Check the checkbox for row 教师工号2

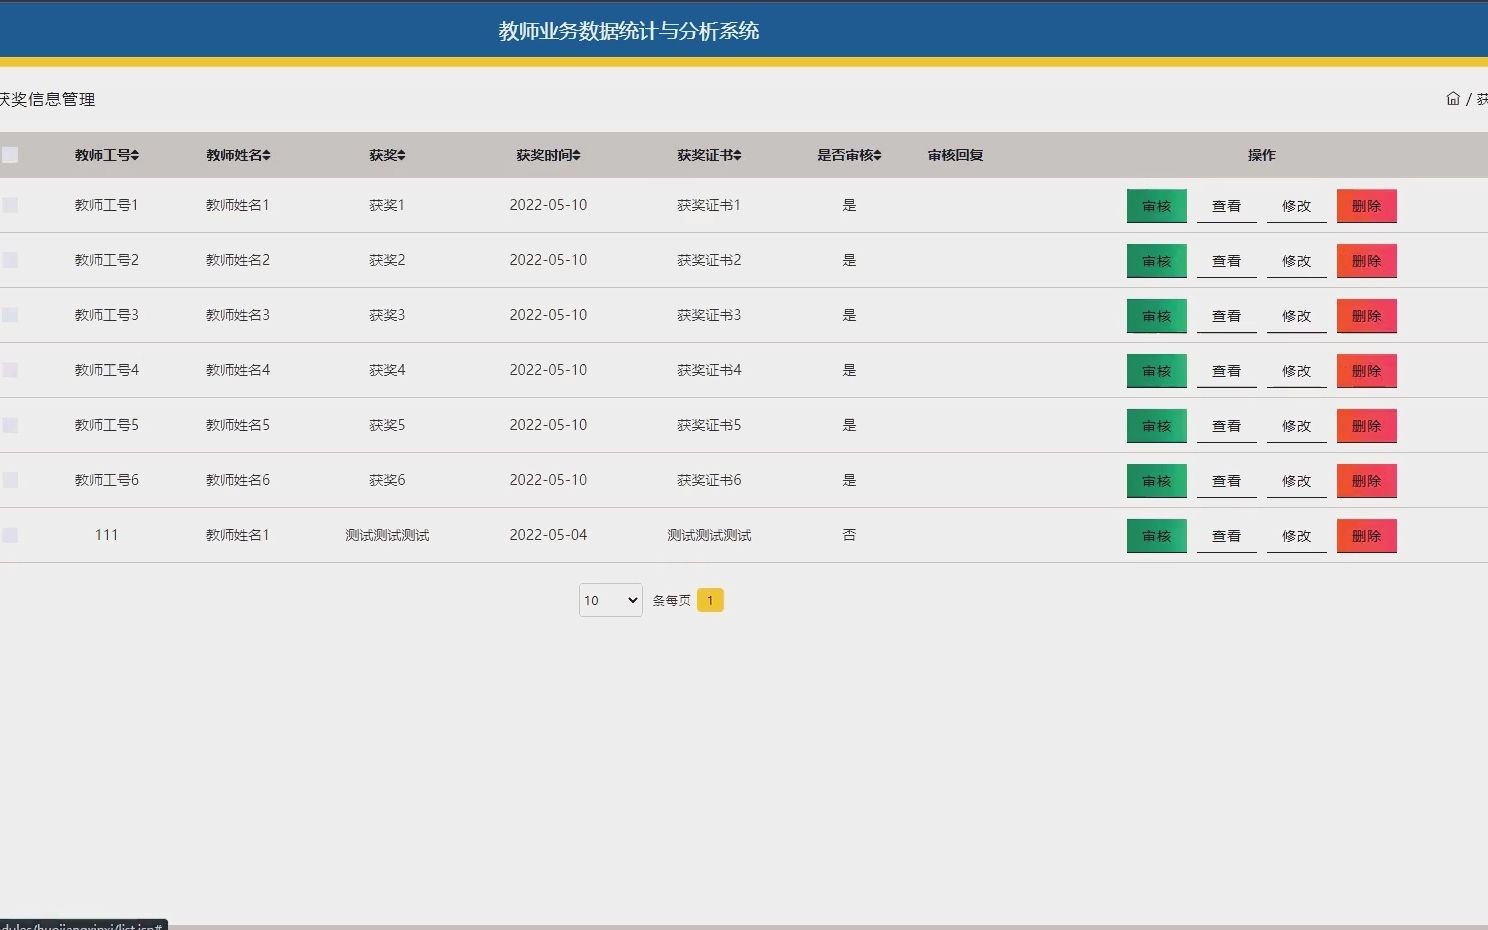pyautogui.click(x=10, y=260)
